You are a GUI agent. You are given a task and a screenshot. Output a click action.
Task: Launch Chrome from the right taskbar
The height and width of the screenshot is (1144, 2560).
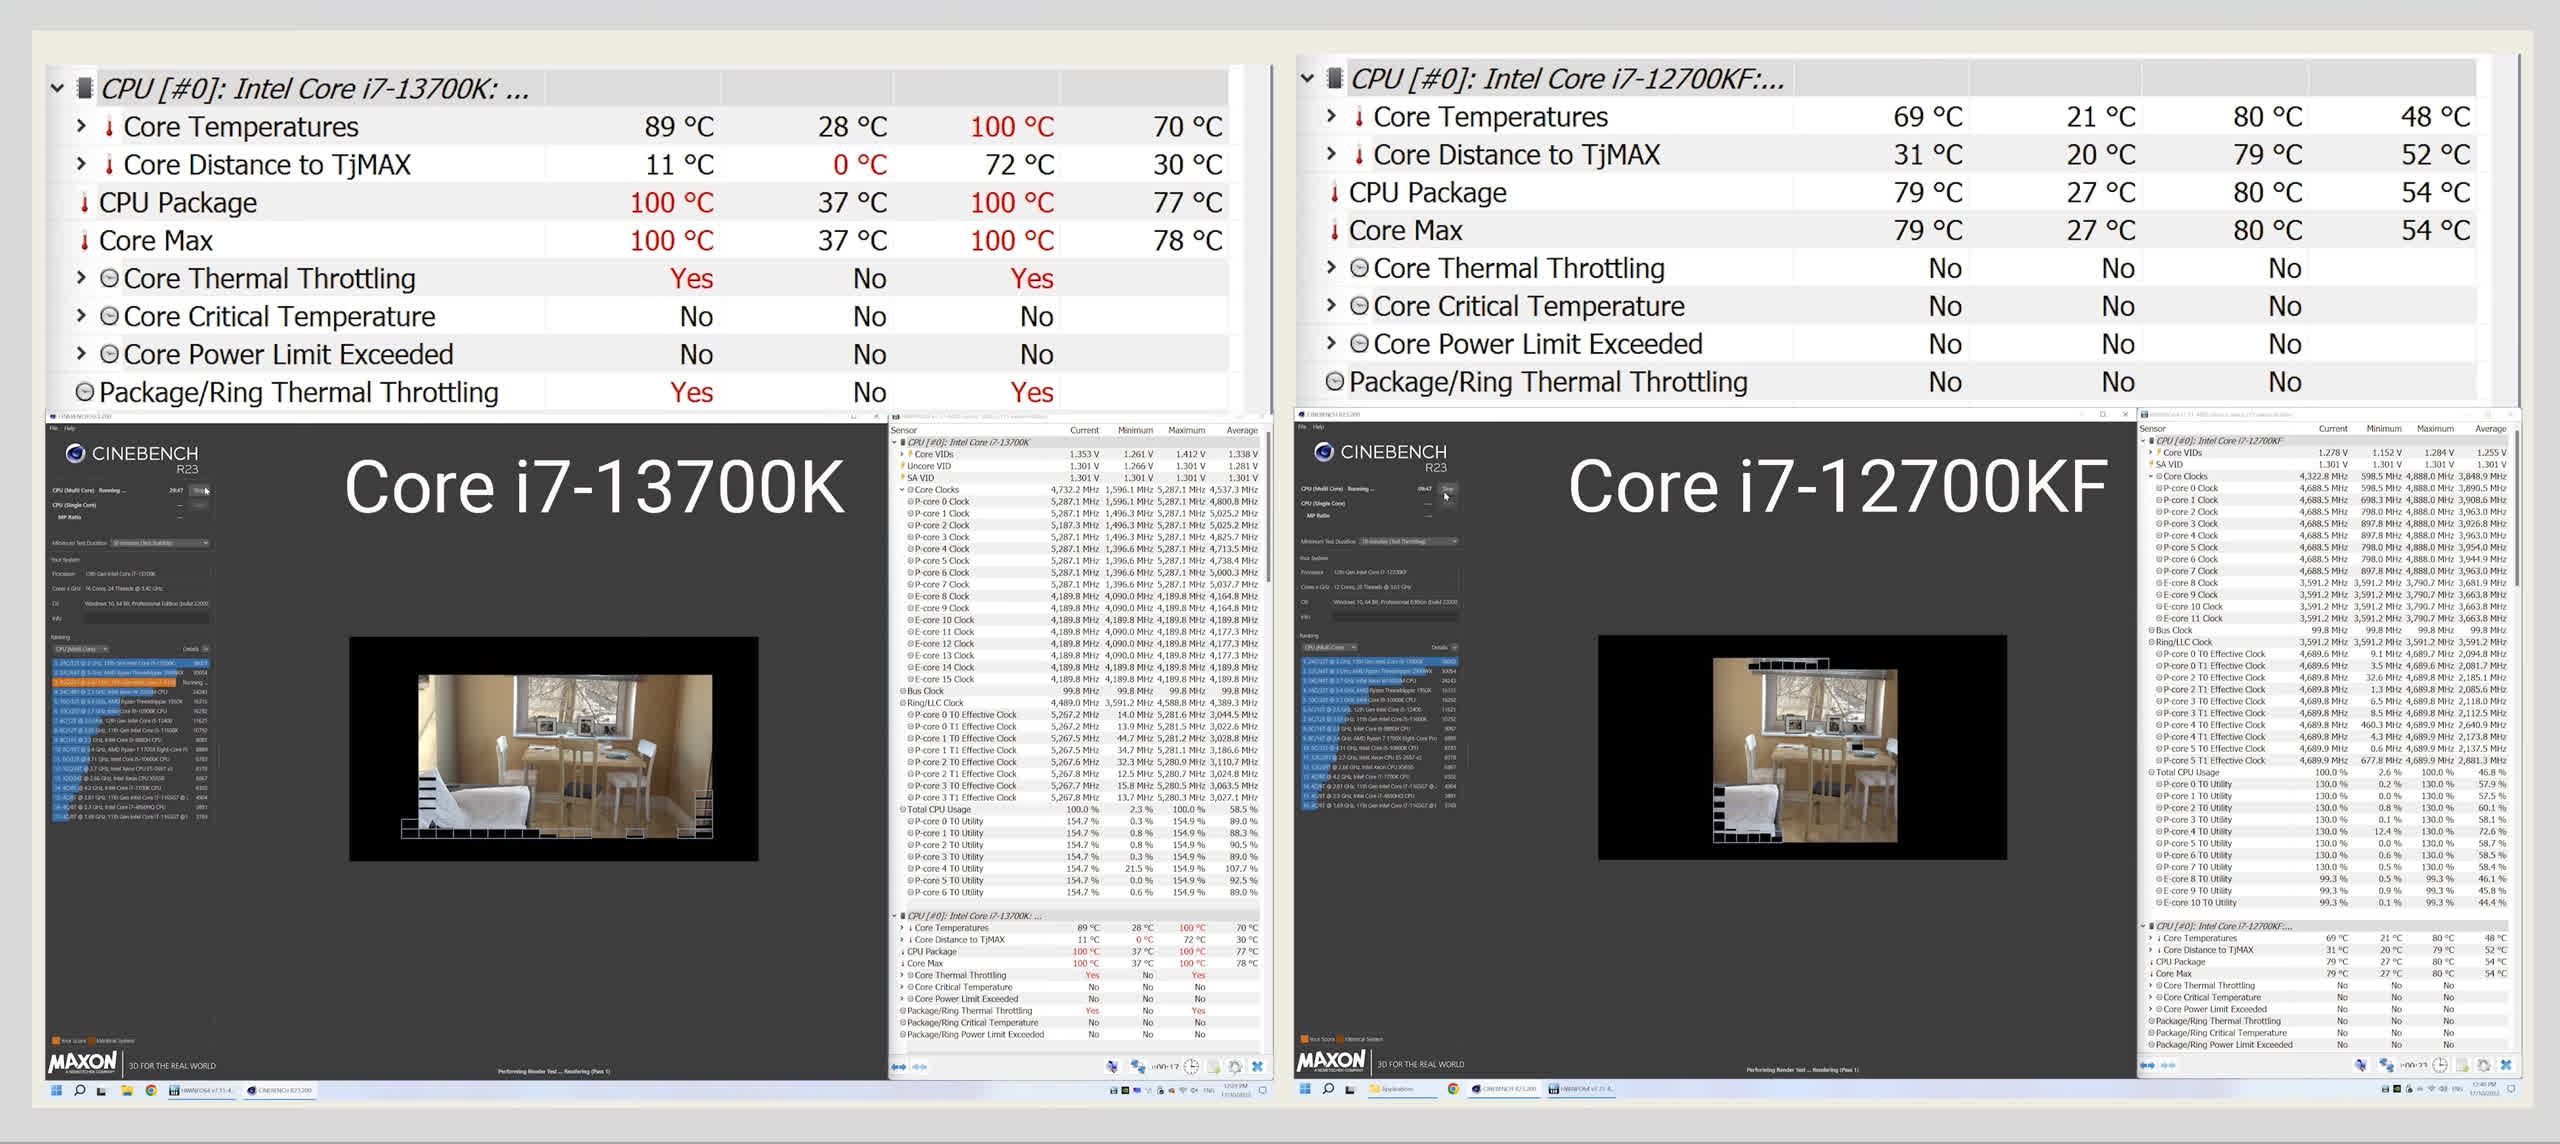coord(1453,1088)
